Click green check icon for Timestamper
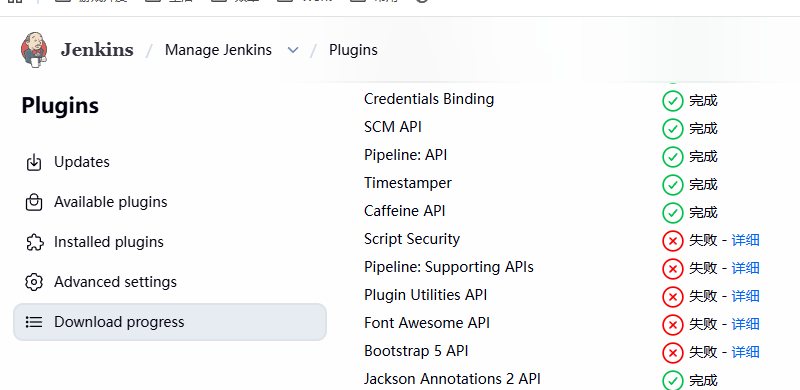 (x=672, y=185)
